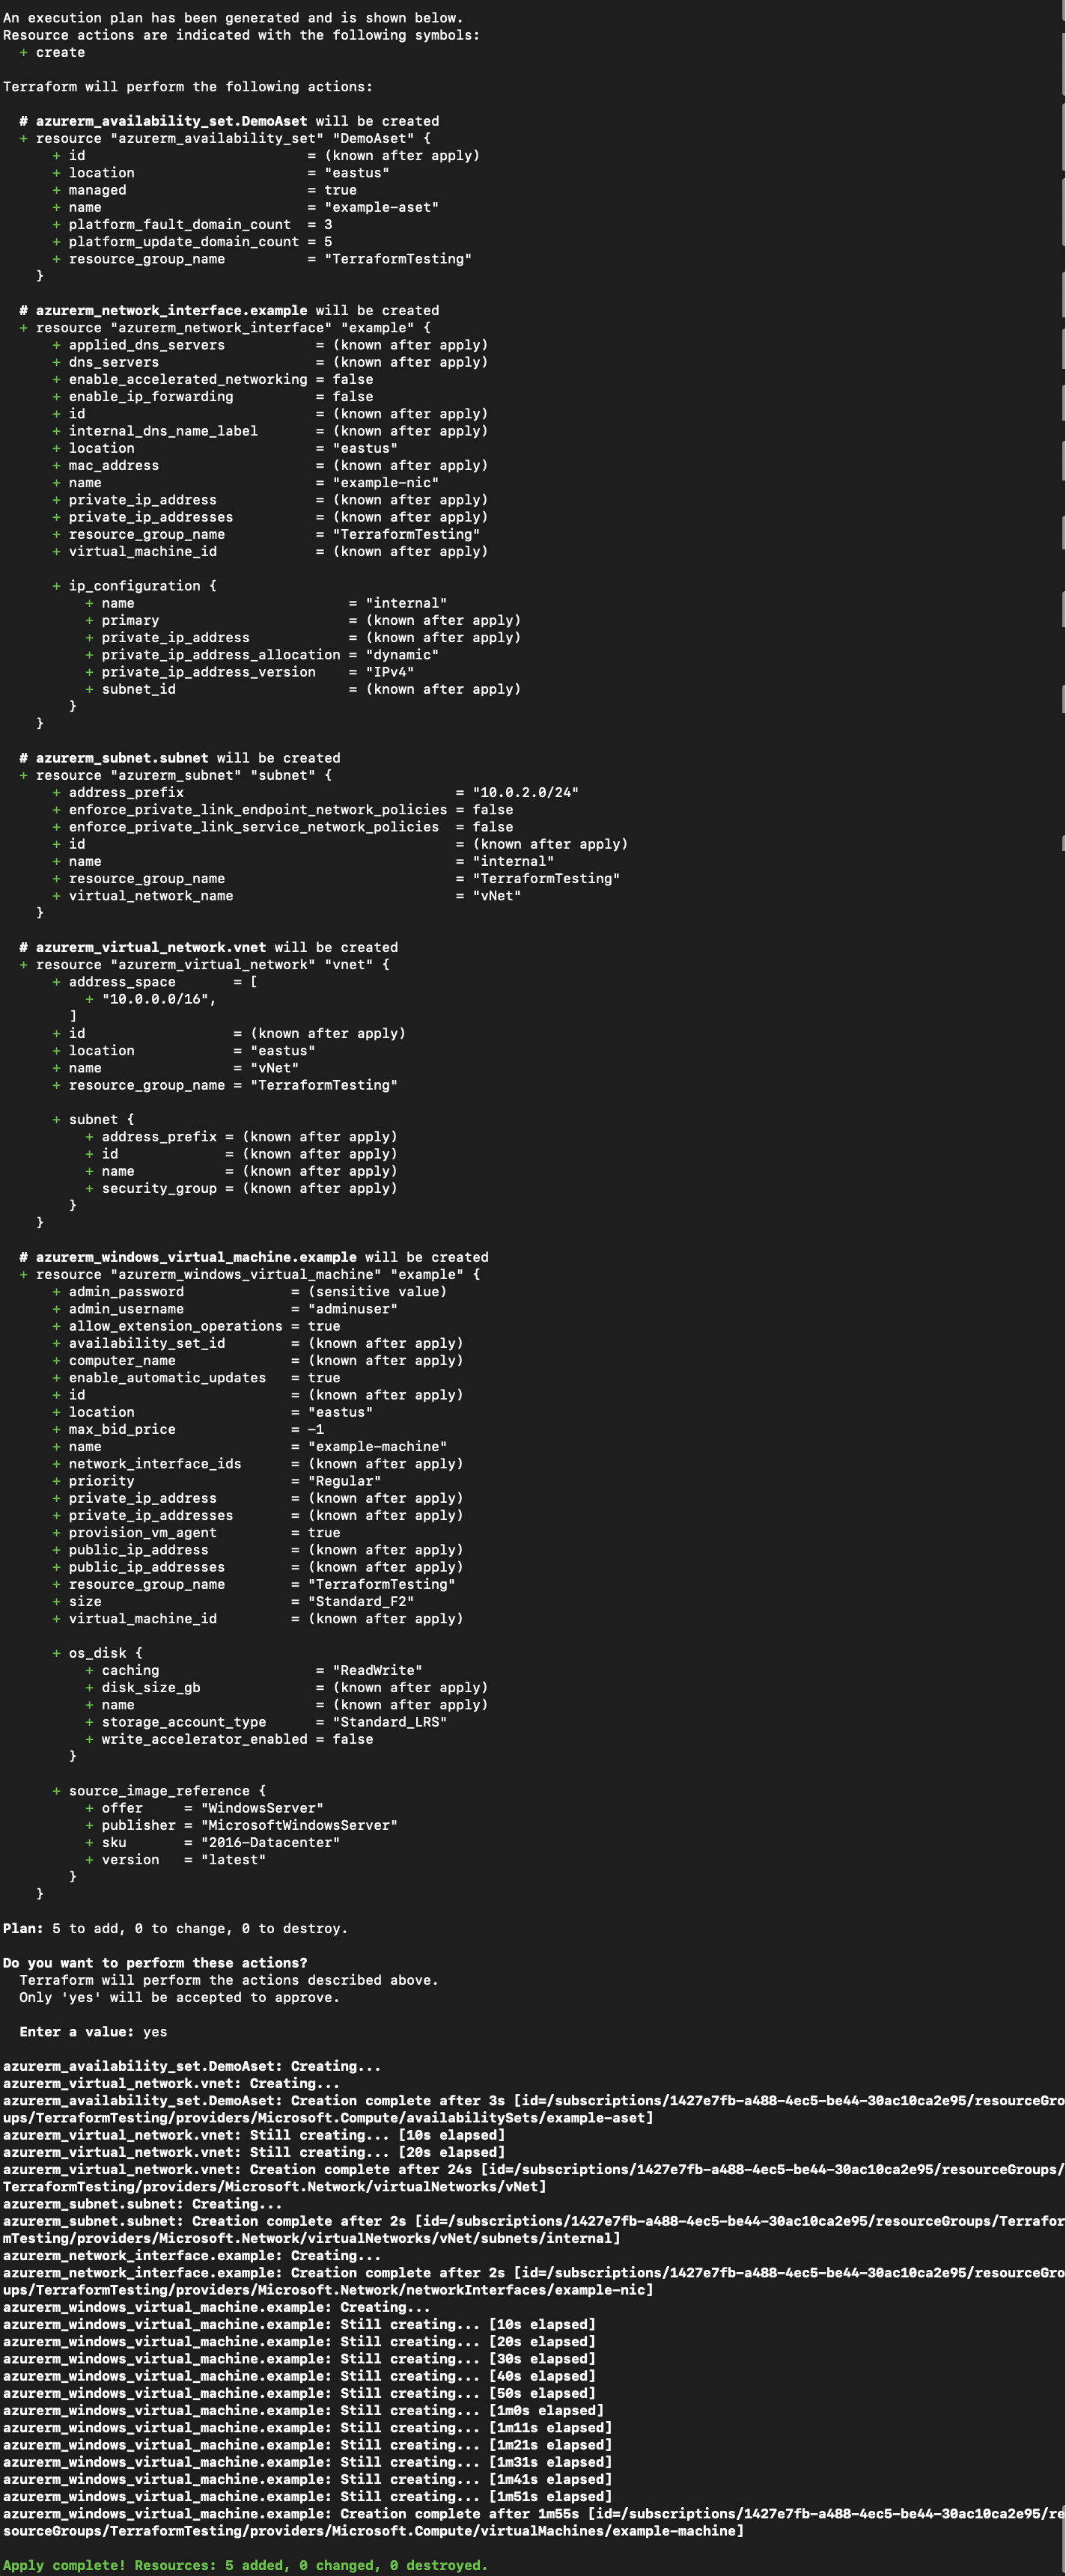The width and height of the screenshot is (1066, 2576).
Task: Click the 'An execution plan has been generated' line
Action: 232,18
